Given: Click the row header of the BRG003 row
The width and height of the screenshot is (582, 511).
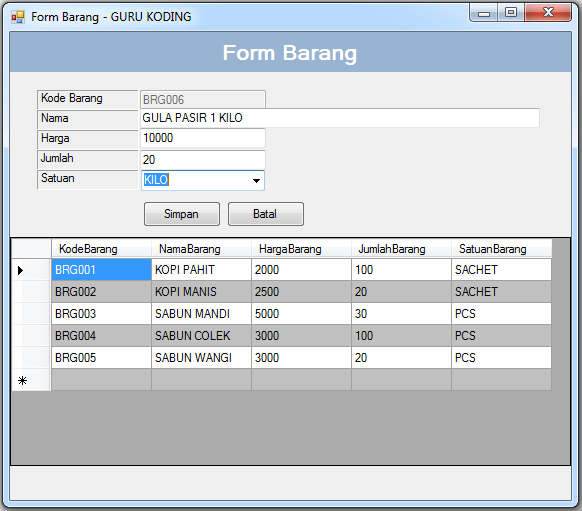Looking at the screenshot, I should coord(31,314).
